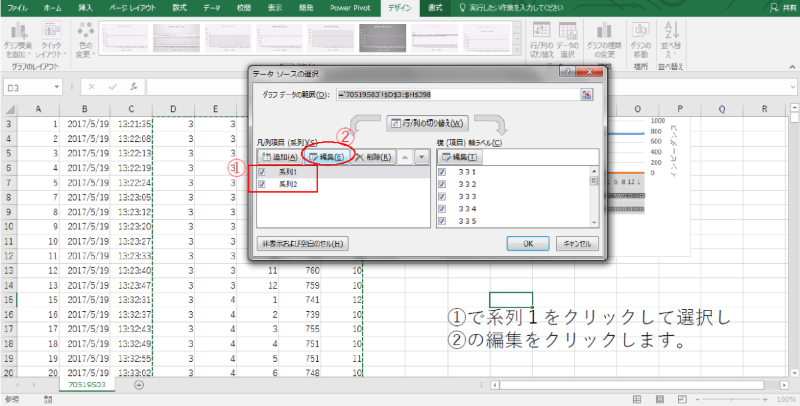Toggle the 系列2 checkbox
The height and width of the screenshot is (406, 800).
coord(262,185)
